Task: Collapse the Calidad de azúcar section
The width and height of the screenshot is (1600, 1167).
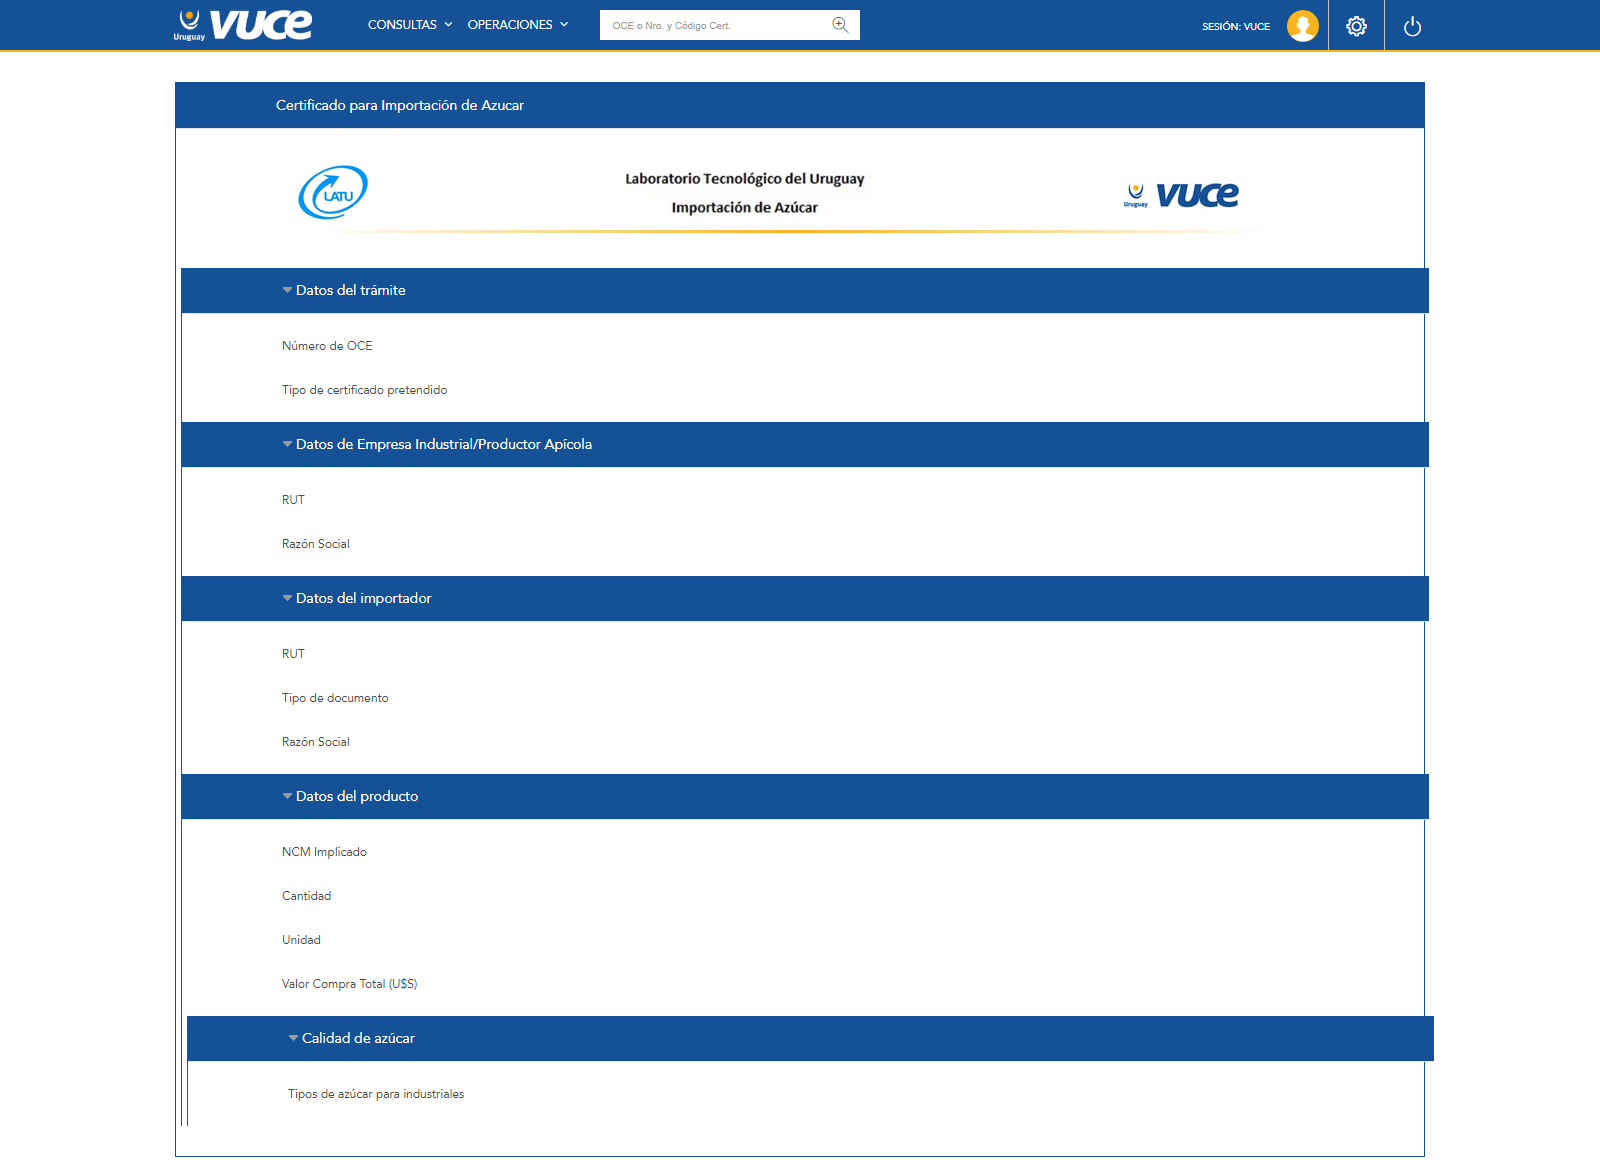Action: click(294, 1038)
